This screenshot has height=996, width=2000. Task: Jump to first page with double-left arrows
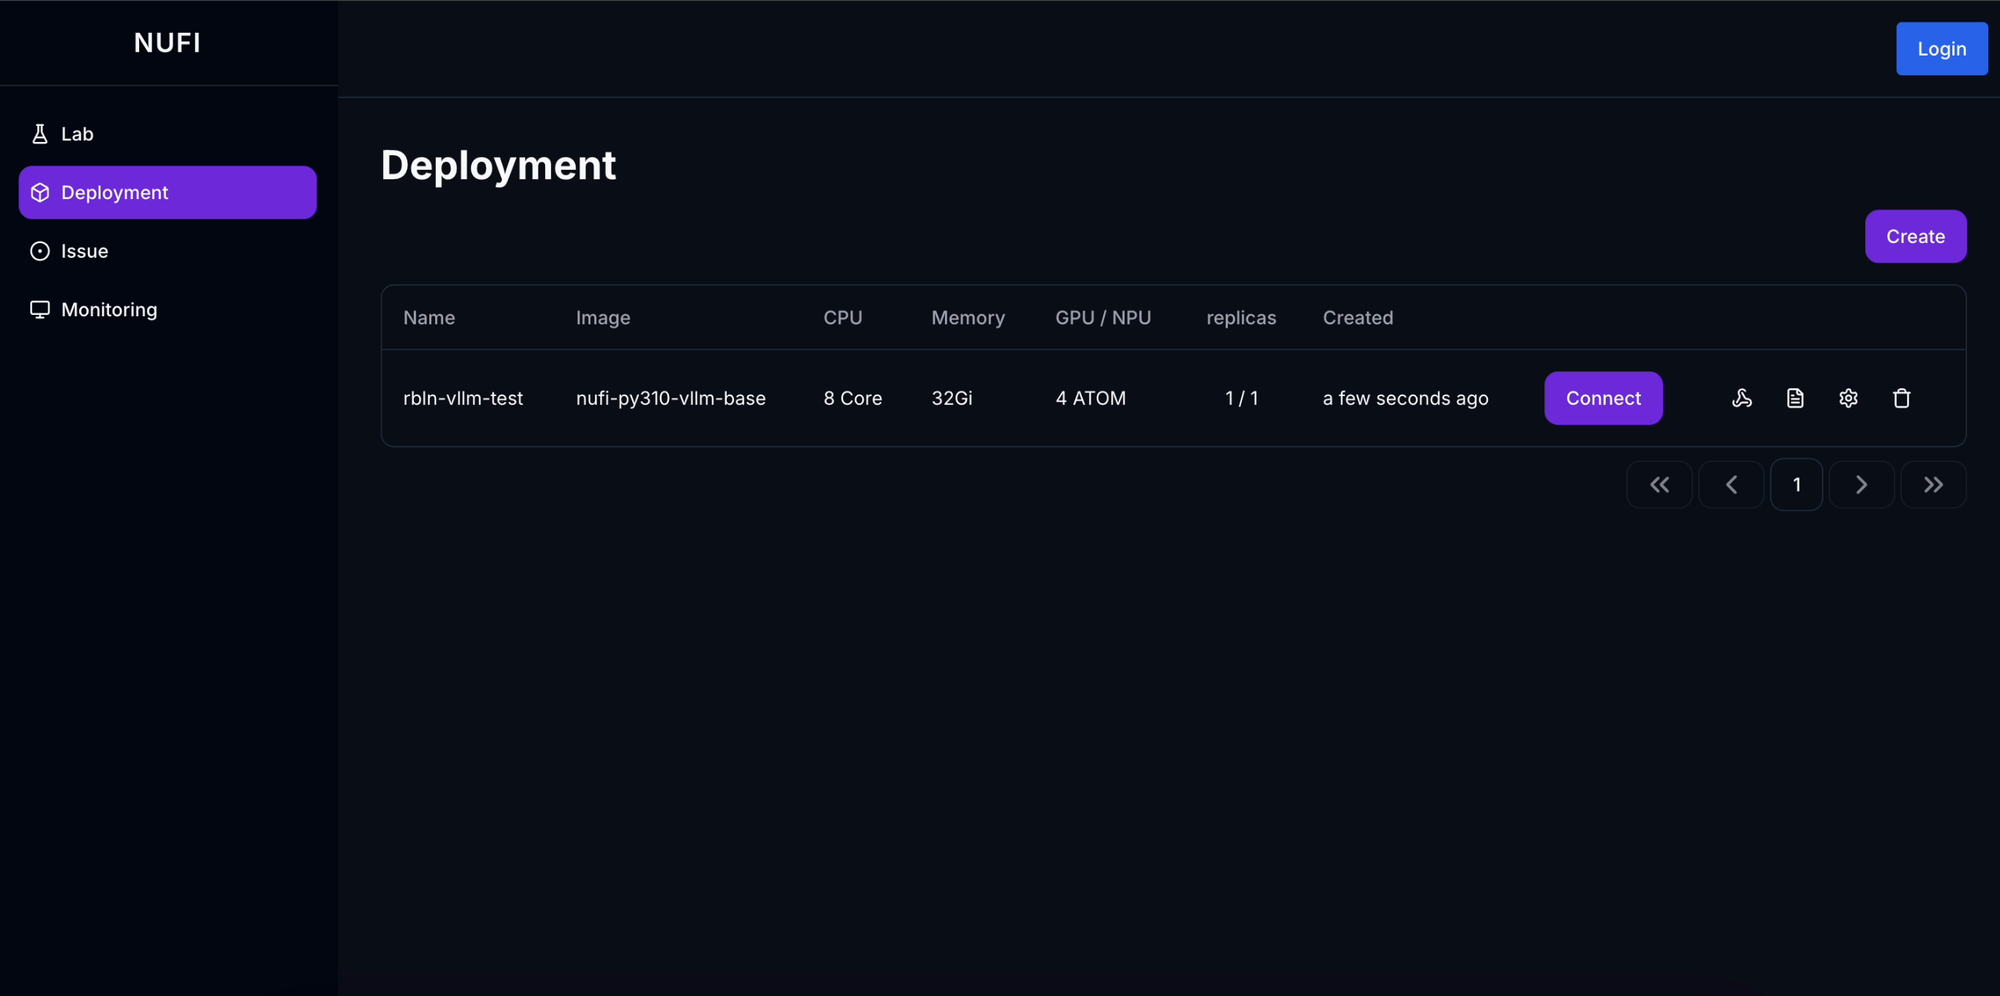1659,485
